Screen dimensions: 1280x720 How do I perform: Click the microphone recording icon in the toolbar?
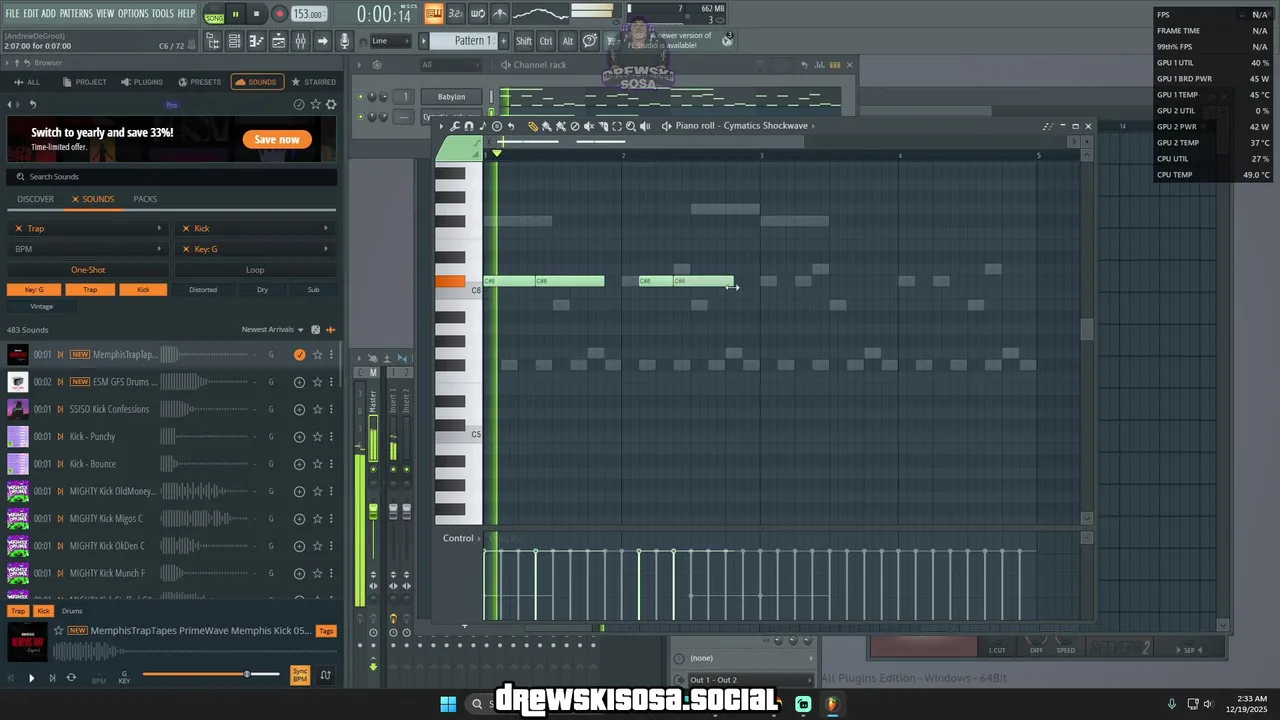pyautogui.click(x=344, y=41)
